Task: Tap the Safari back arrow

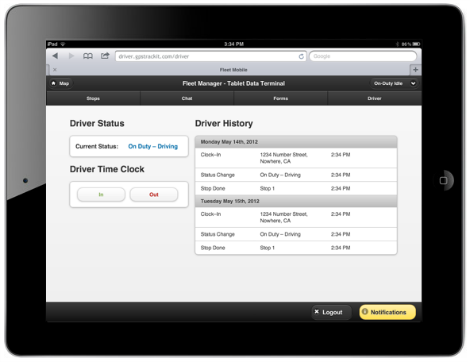Action: pos(55,56)
